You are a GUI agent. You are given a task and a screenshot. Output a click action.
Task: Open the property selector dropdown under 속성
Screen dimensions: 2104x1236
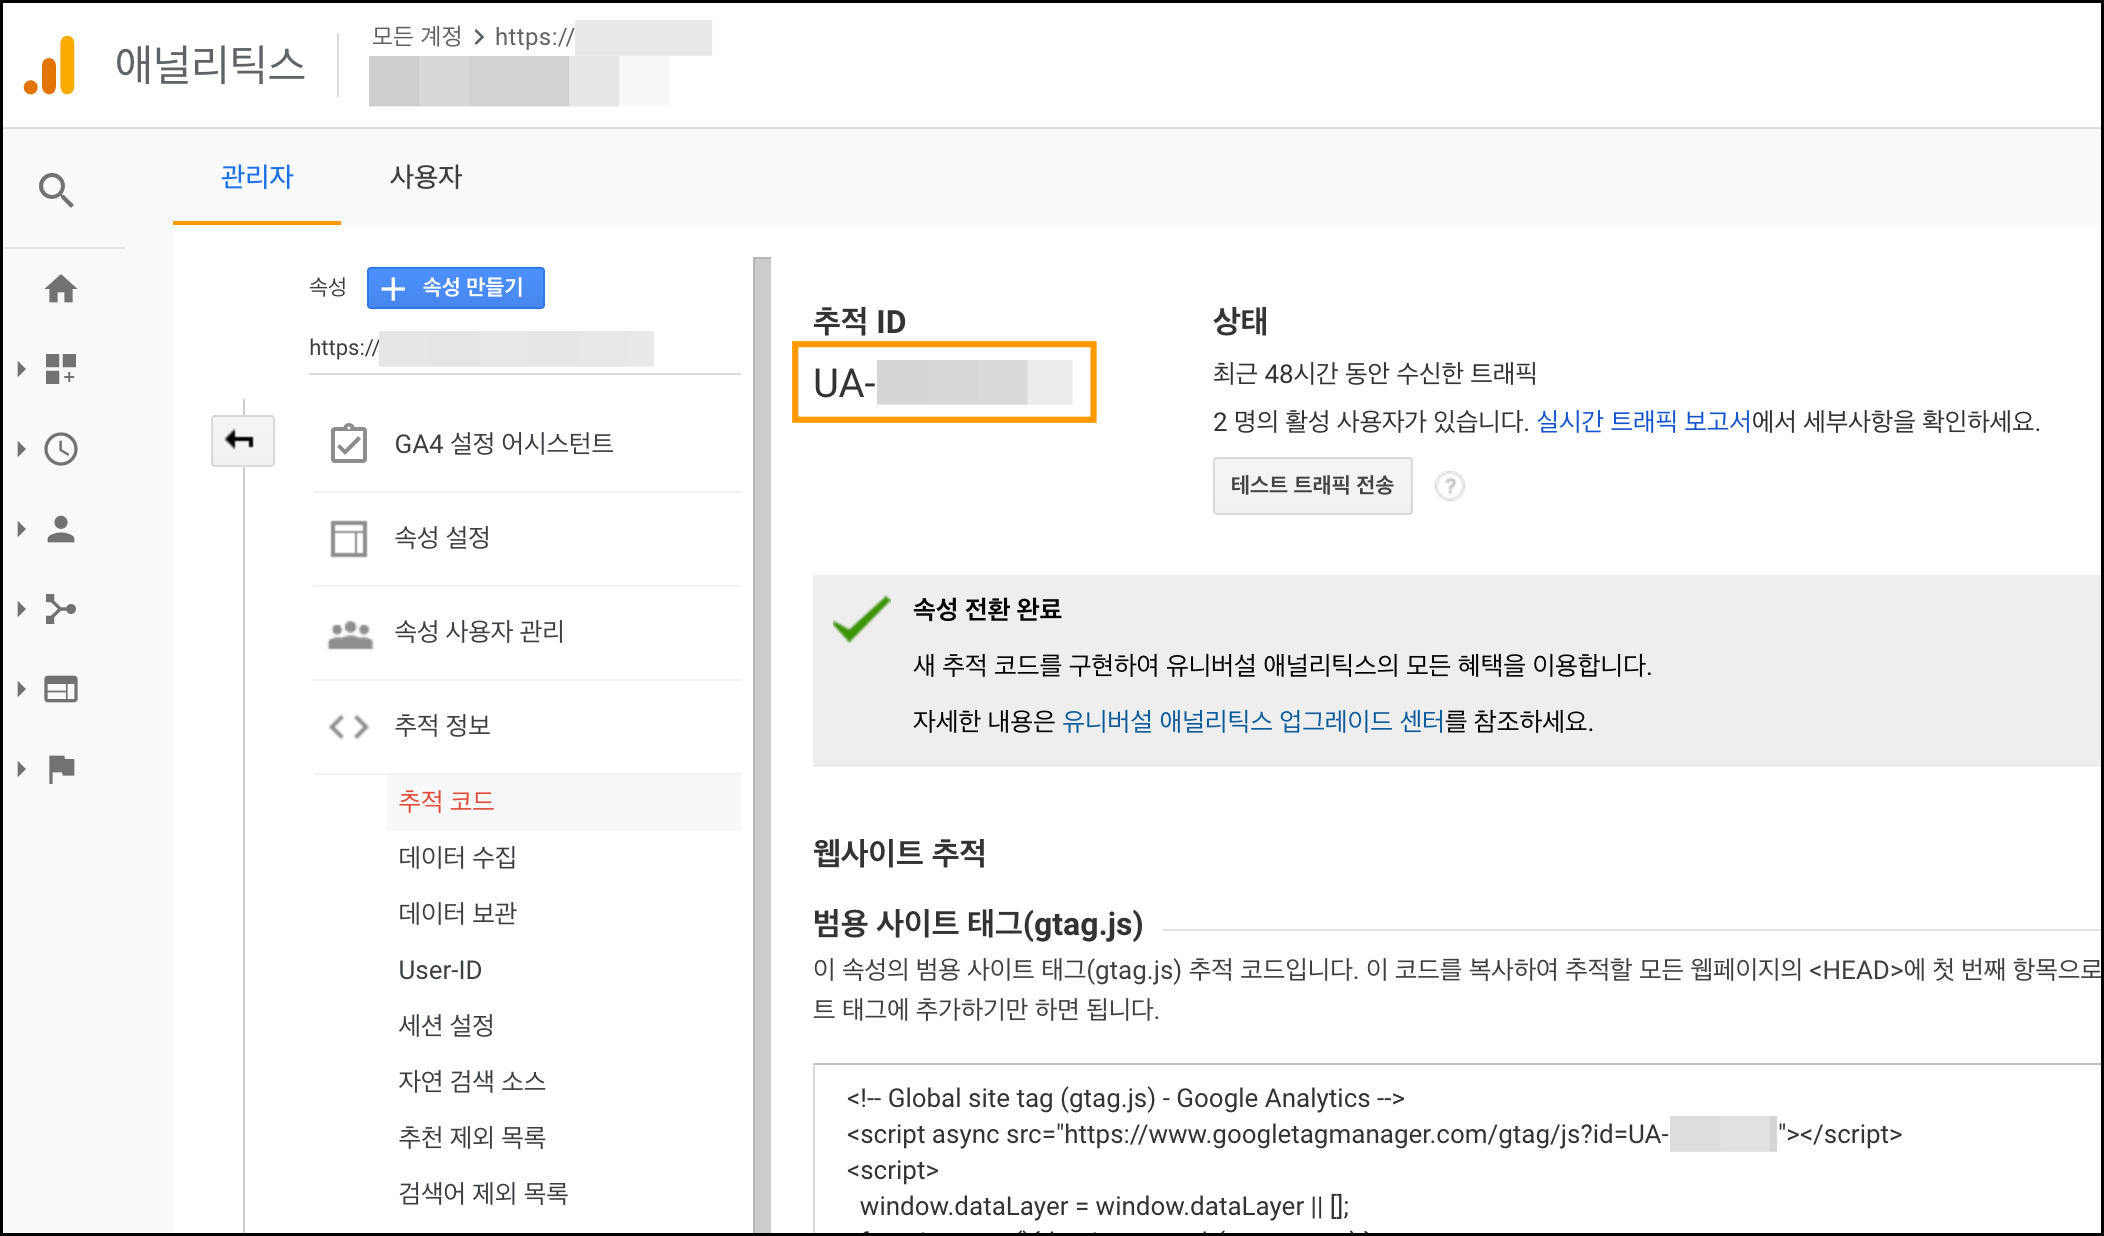pos(524,349)
